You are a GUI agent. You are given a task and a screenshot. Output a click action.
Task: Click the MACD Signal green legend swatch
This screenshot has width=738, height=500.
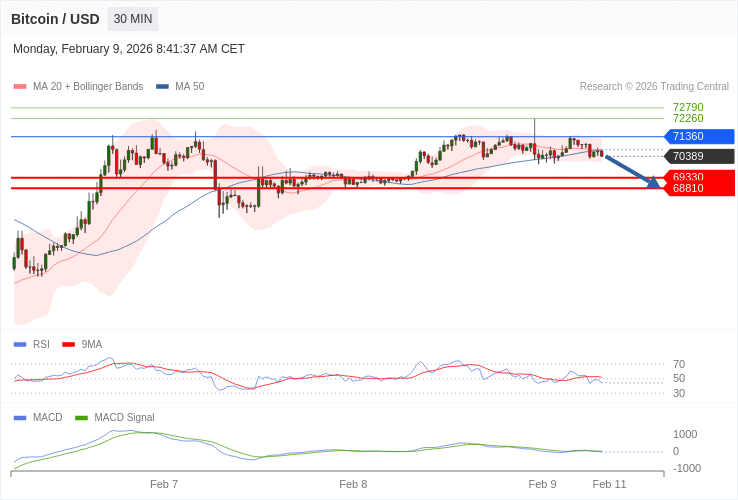[x=81, y=417]
